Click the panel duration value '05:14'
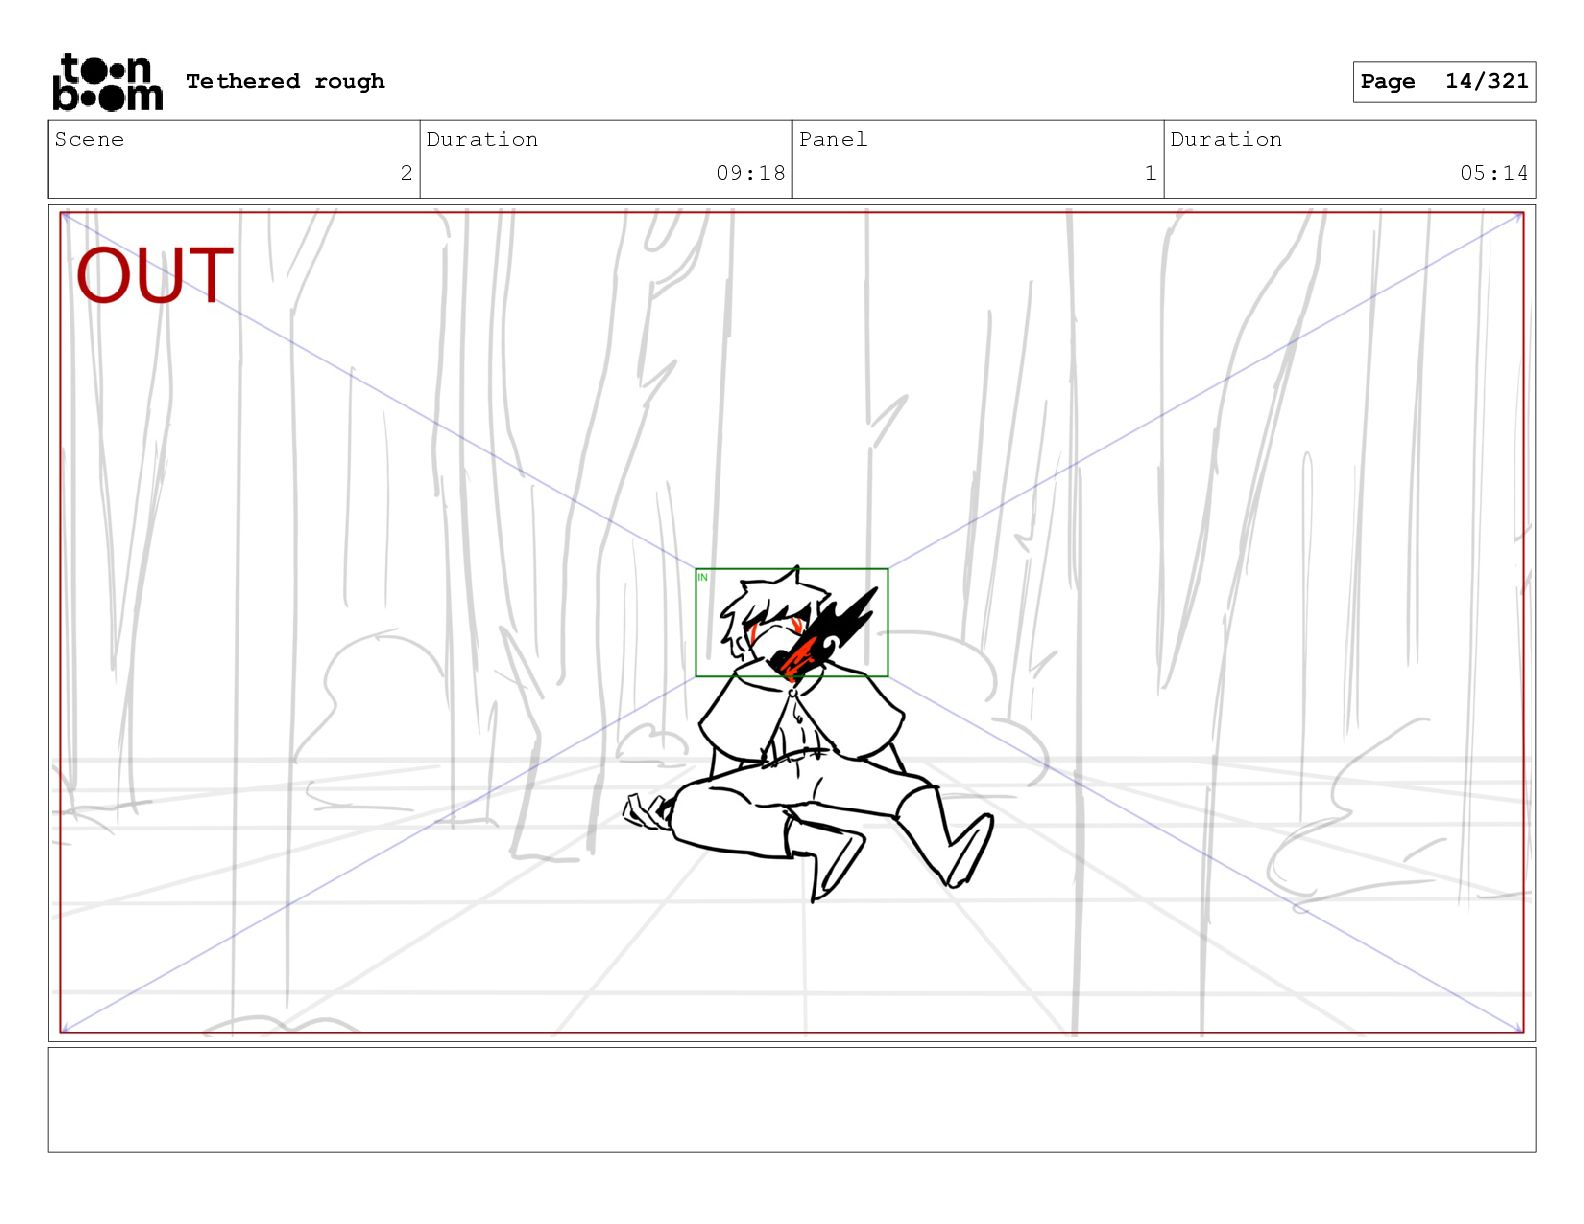This screenshot has height=1224, width=1584. click(1494, 173)
